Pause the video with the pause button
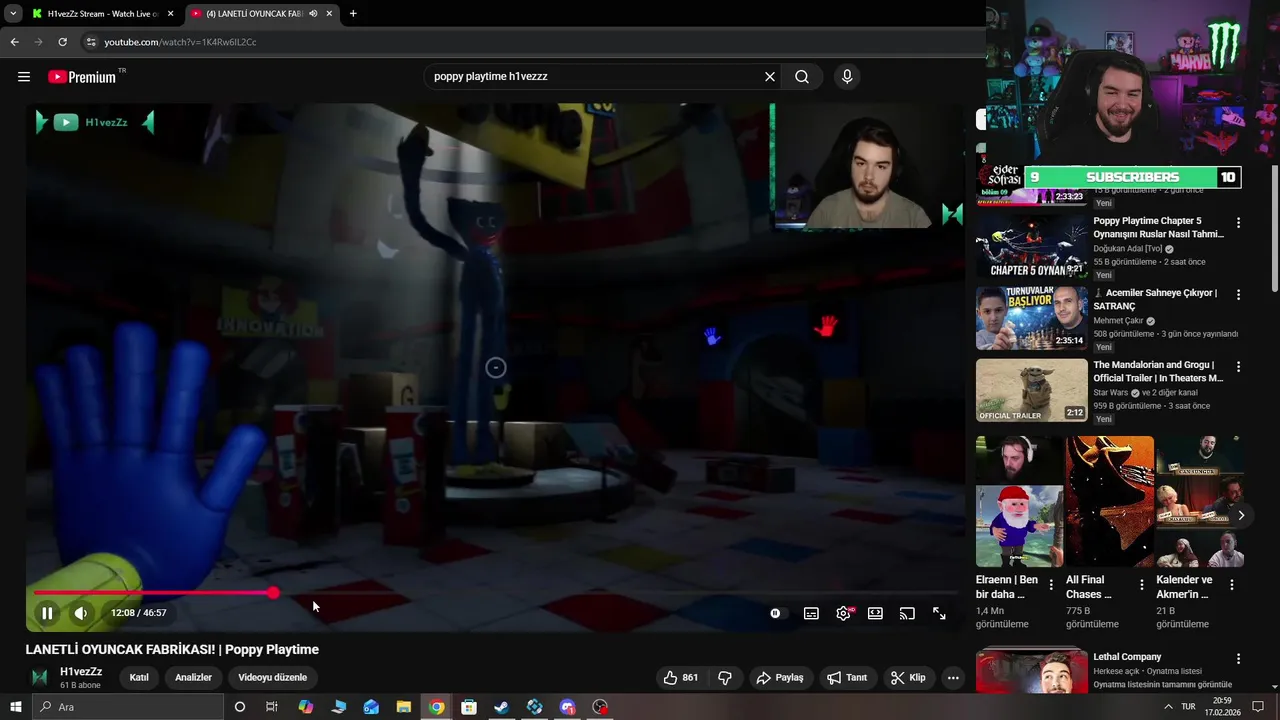1280x720 pixels. 47,613
